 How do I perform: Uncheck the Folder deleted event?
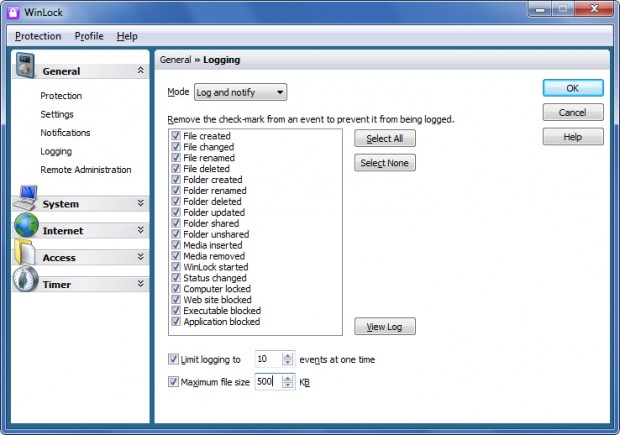[x=176, y=201]
